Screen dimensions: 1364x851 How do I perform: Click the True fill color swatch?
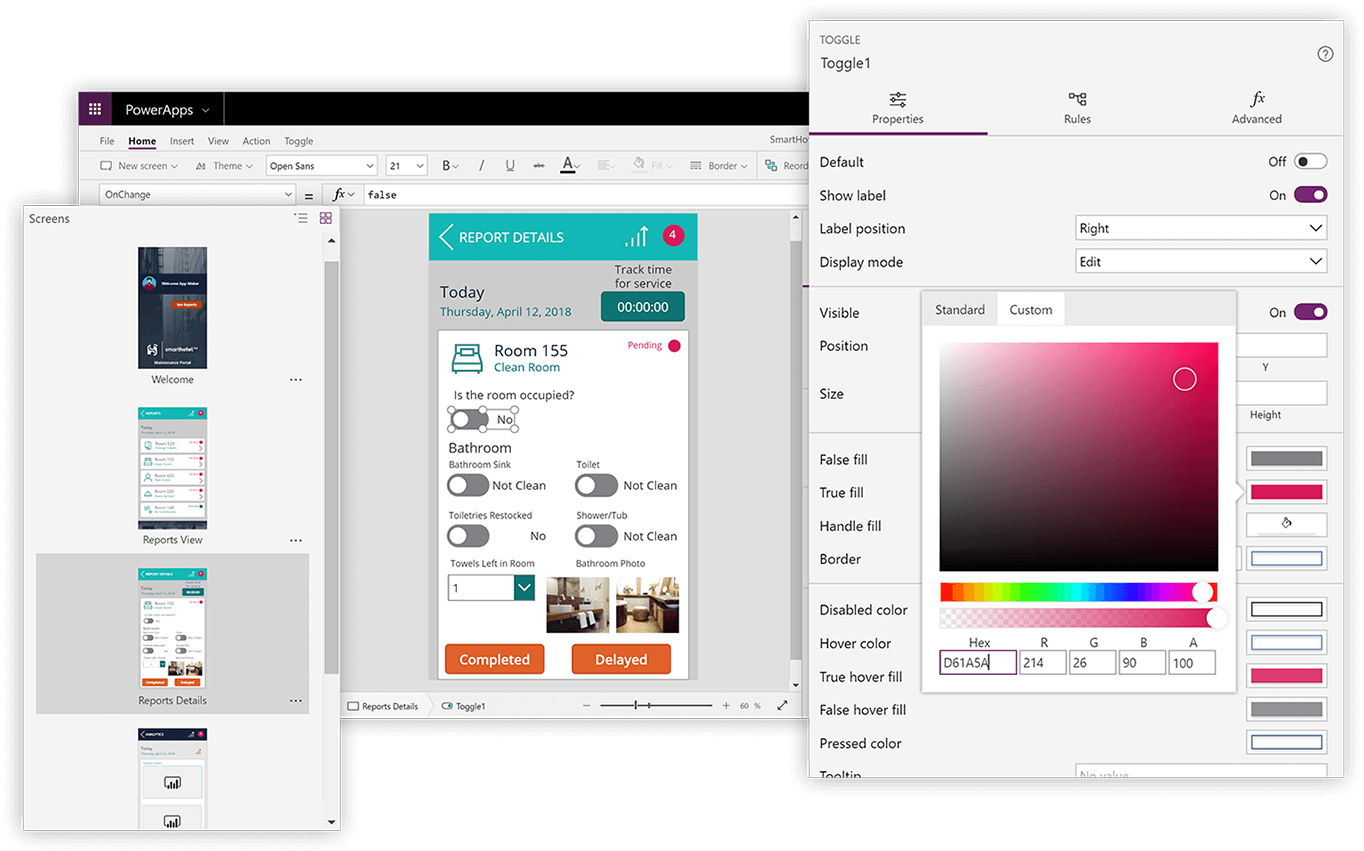tap(1286, 492)
